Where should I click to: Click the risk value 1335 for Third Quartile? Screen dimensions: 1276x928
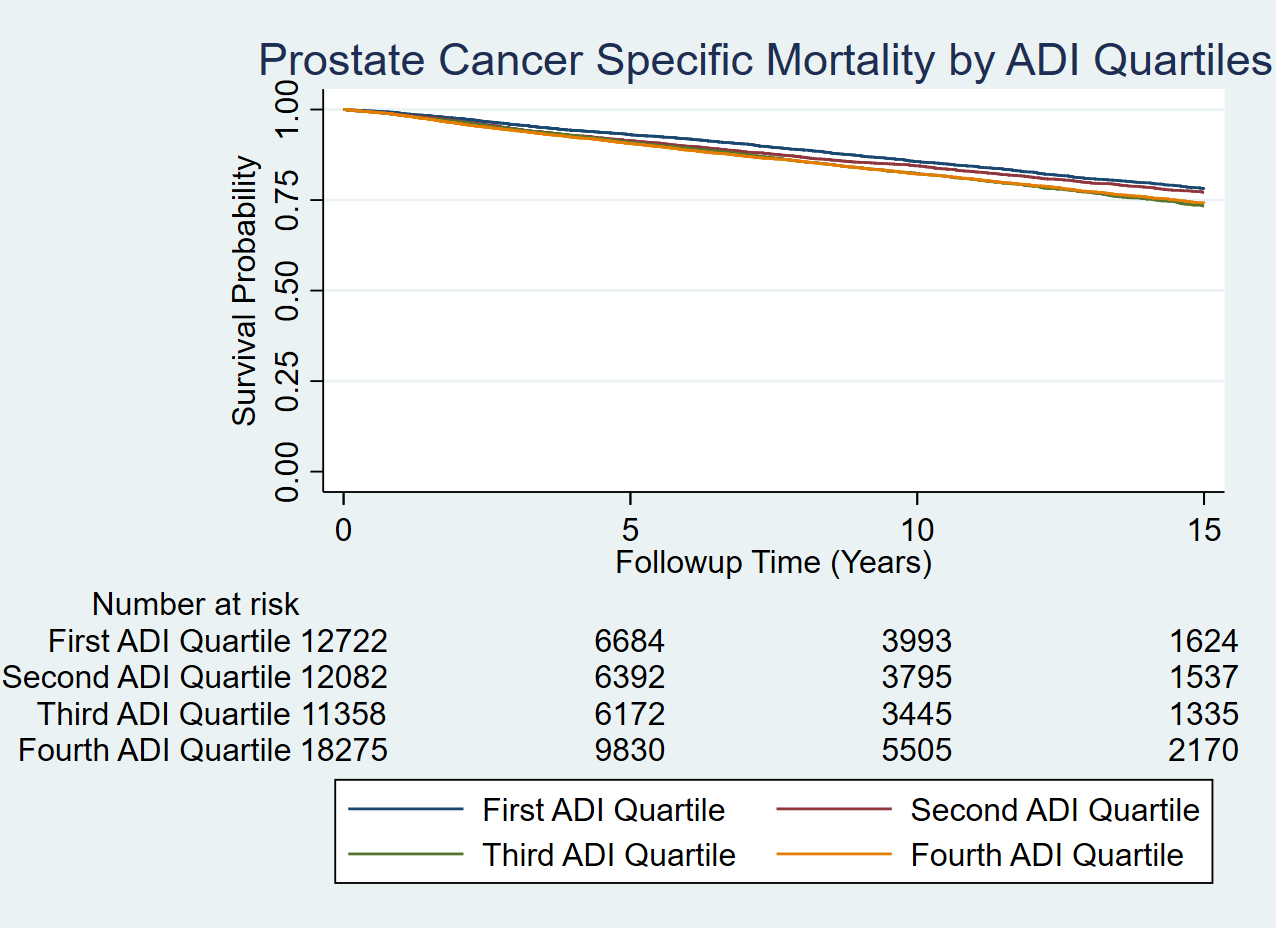click(x=1203, y=714)
